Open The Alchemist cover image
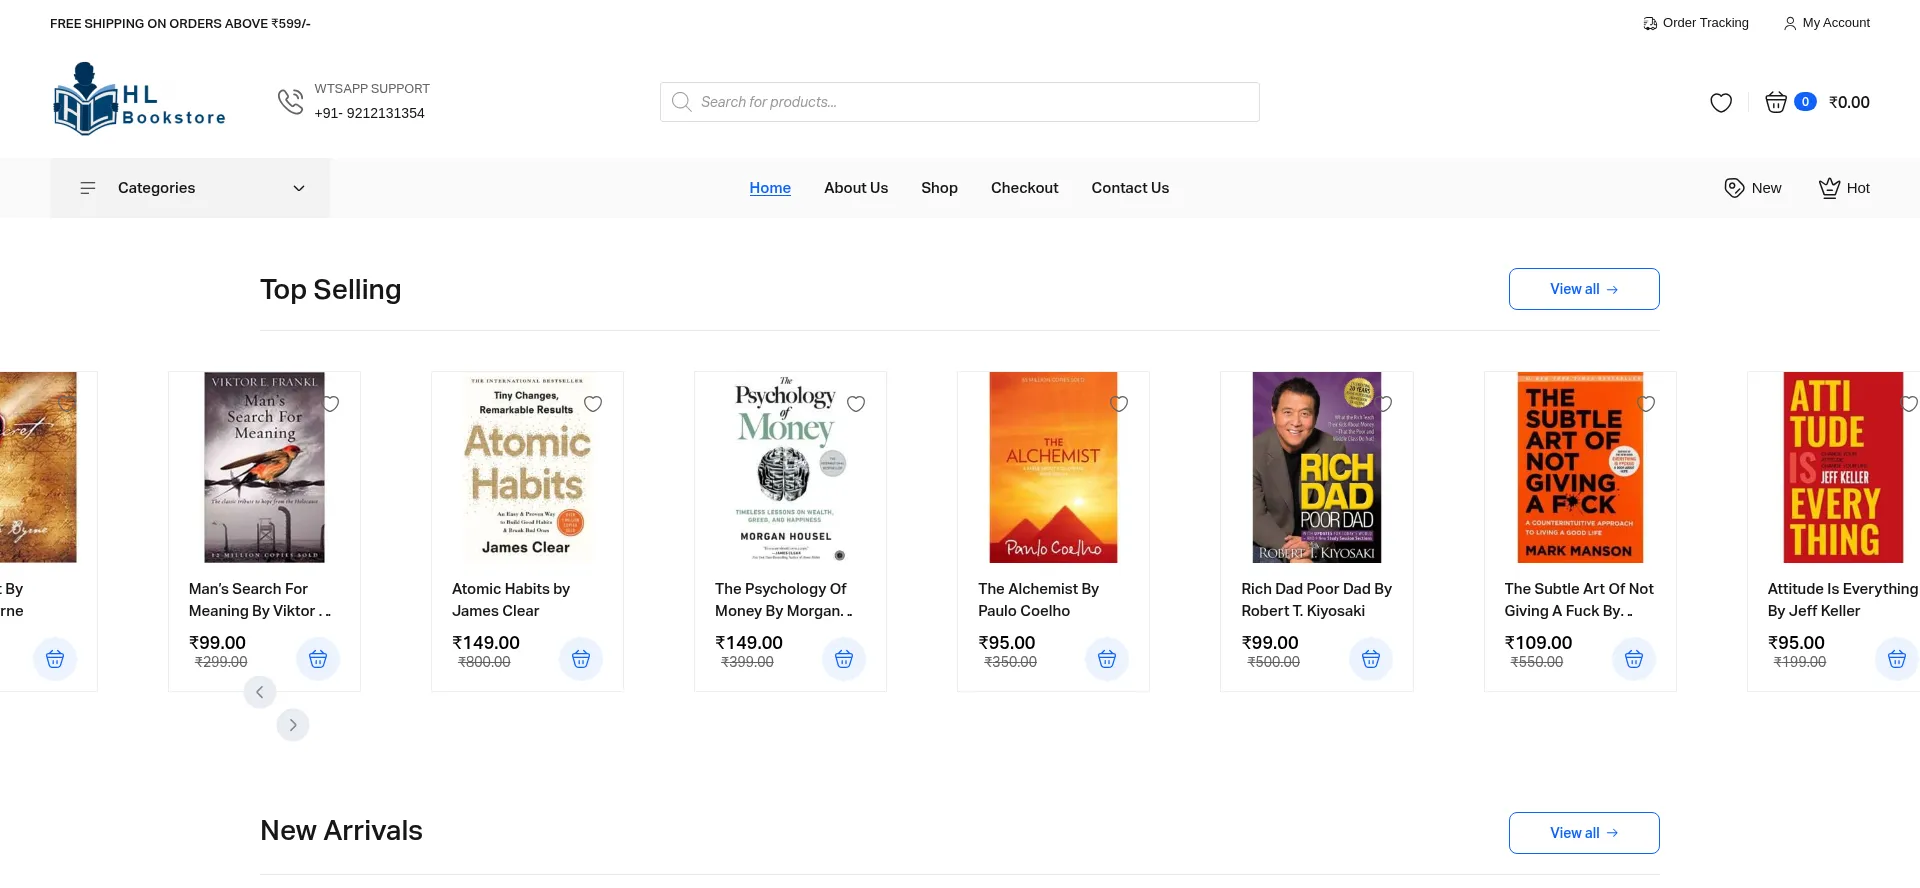1920x888 pixels. coord(1053,467)
